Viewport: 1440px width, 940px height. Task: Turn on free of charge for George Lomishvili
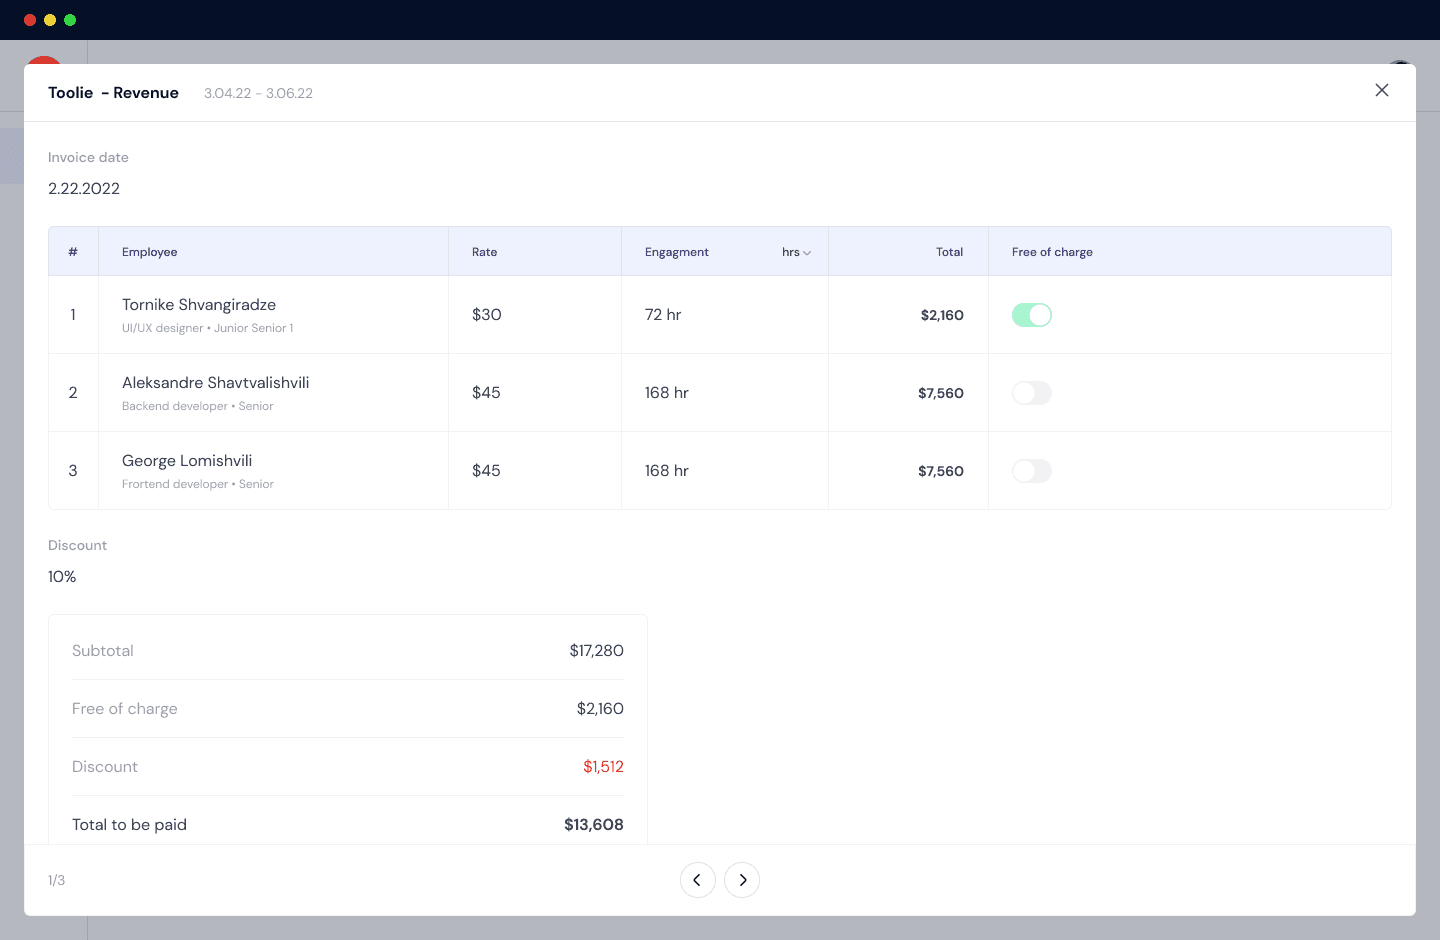click(x=1031, y=470)
